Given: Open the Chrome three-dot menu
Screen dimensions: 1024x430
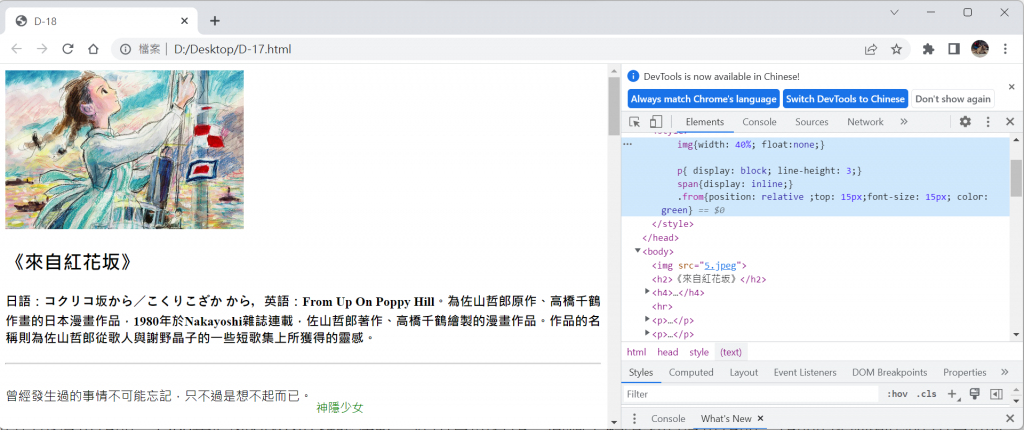Looking at the screenshot, I should (x=1005, y=49).
